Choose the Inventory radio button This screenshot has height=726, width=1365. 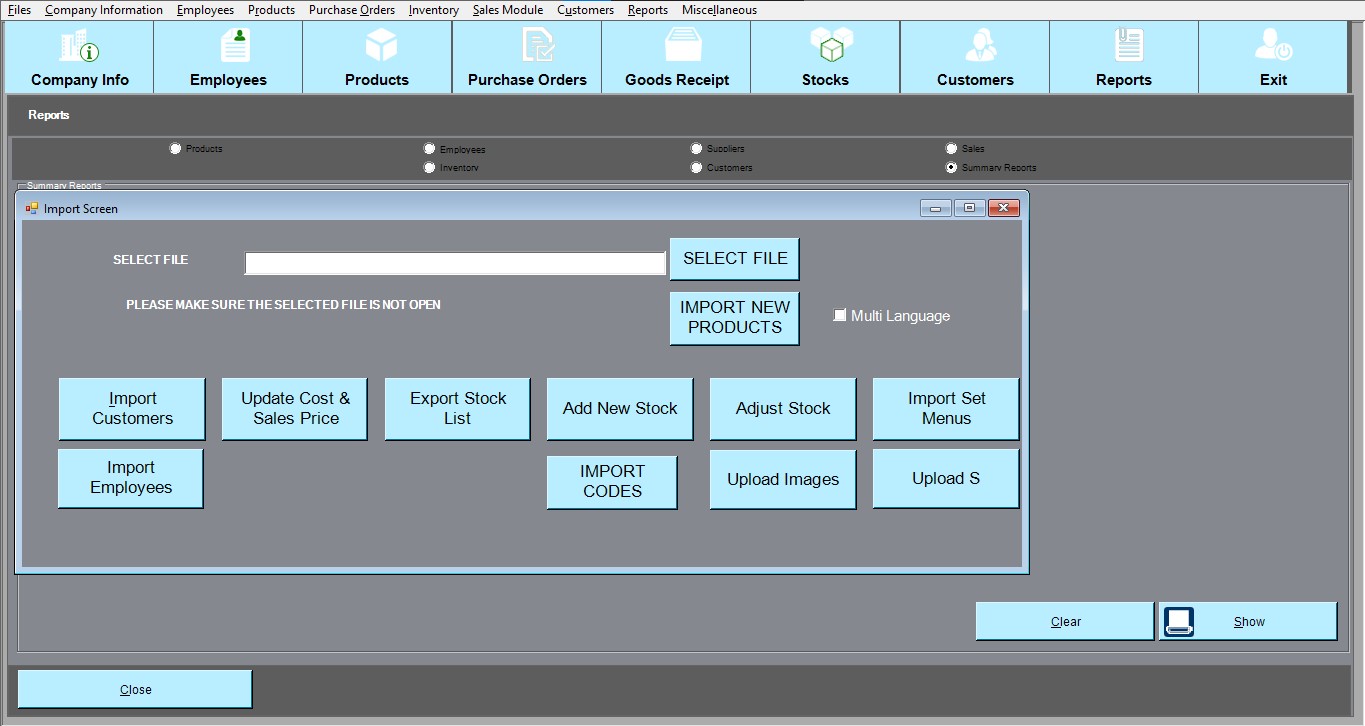(430, 168)
